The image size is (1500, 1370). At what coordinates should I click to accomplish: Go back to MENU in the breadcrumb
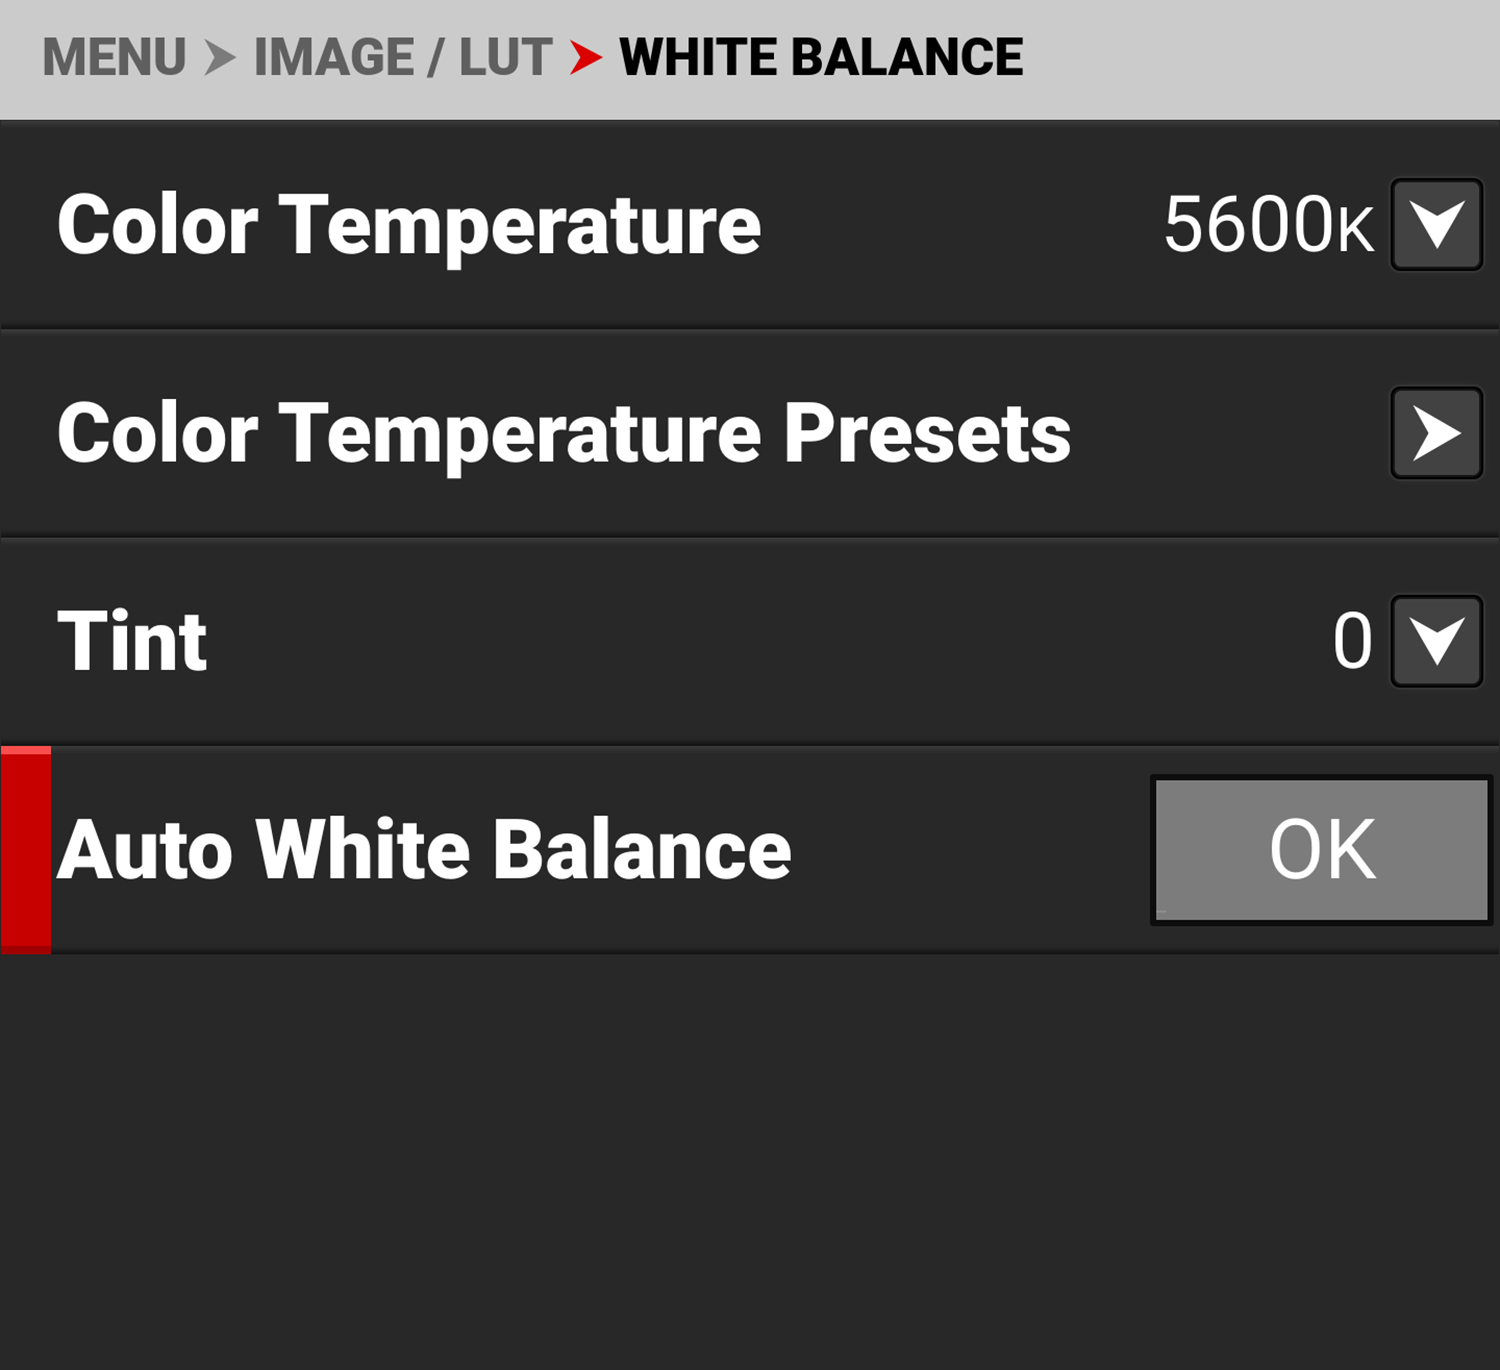(x=114, y=57)
